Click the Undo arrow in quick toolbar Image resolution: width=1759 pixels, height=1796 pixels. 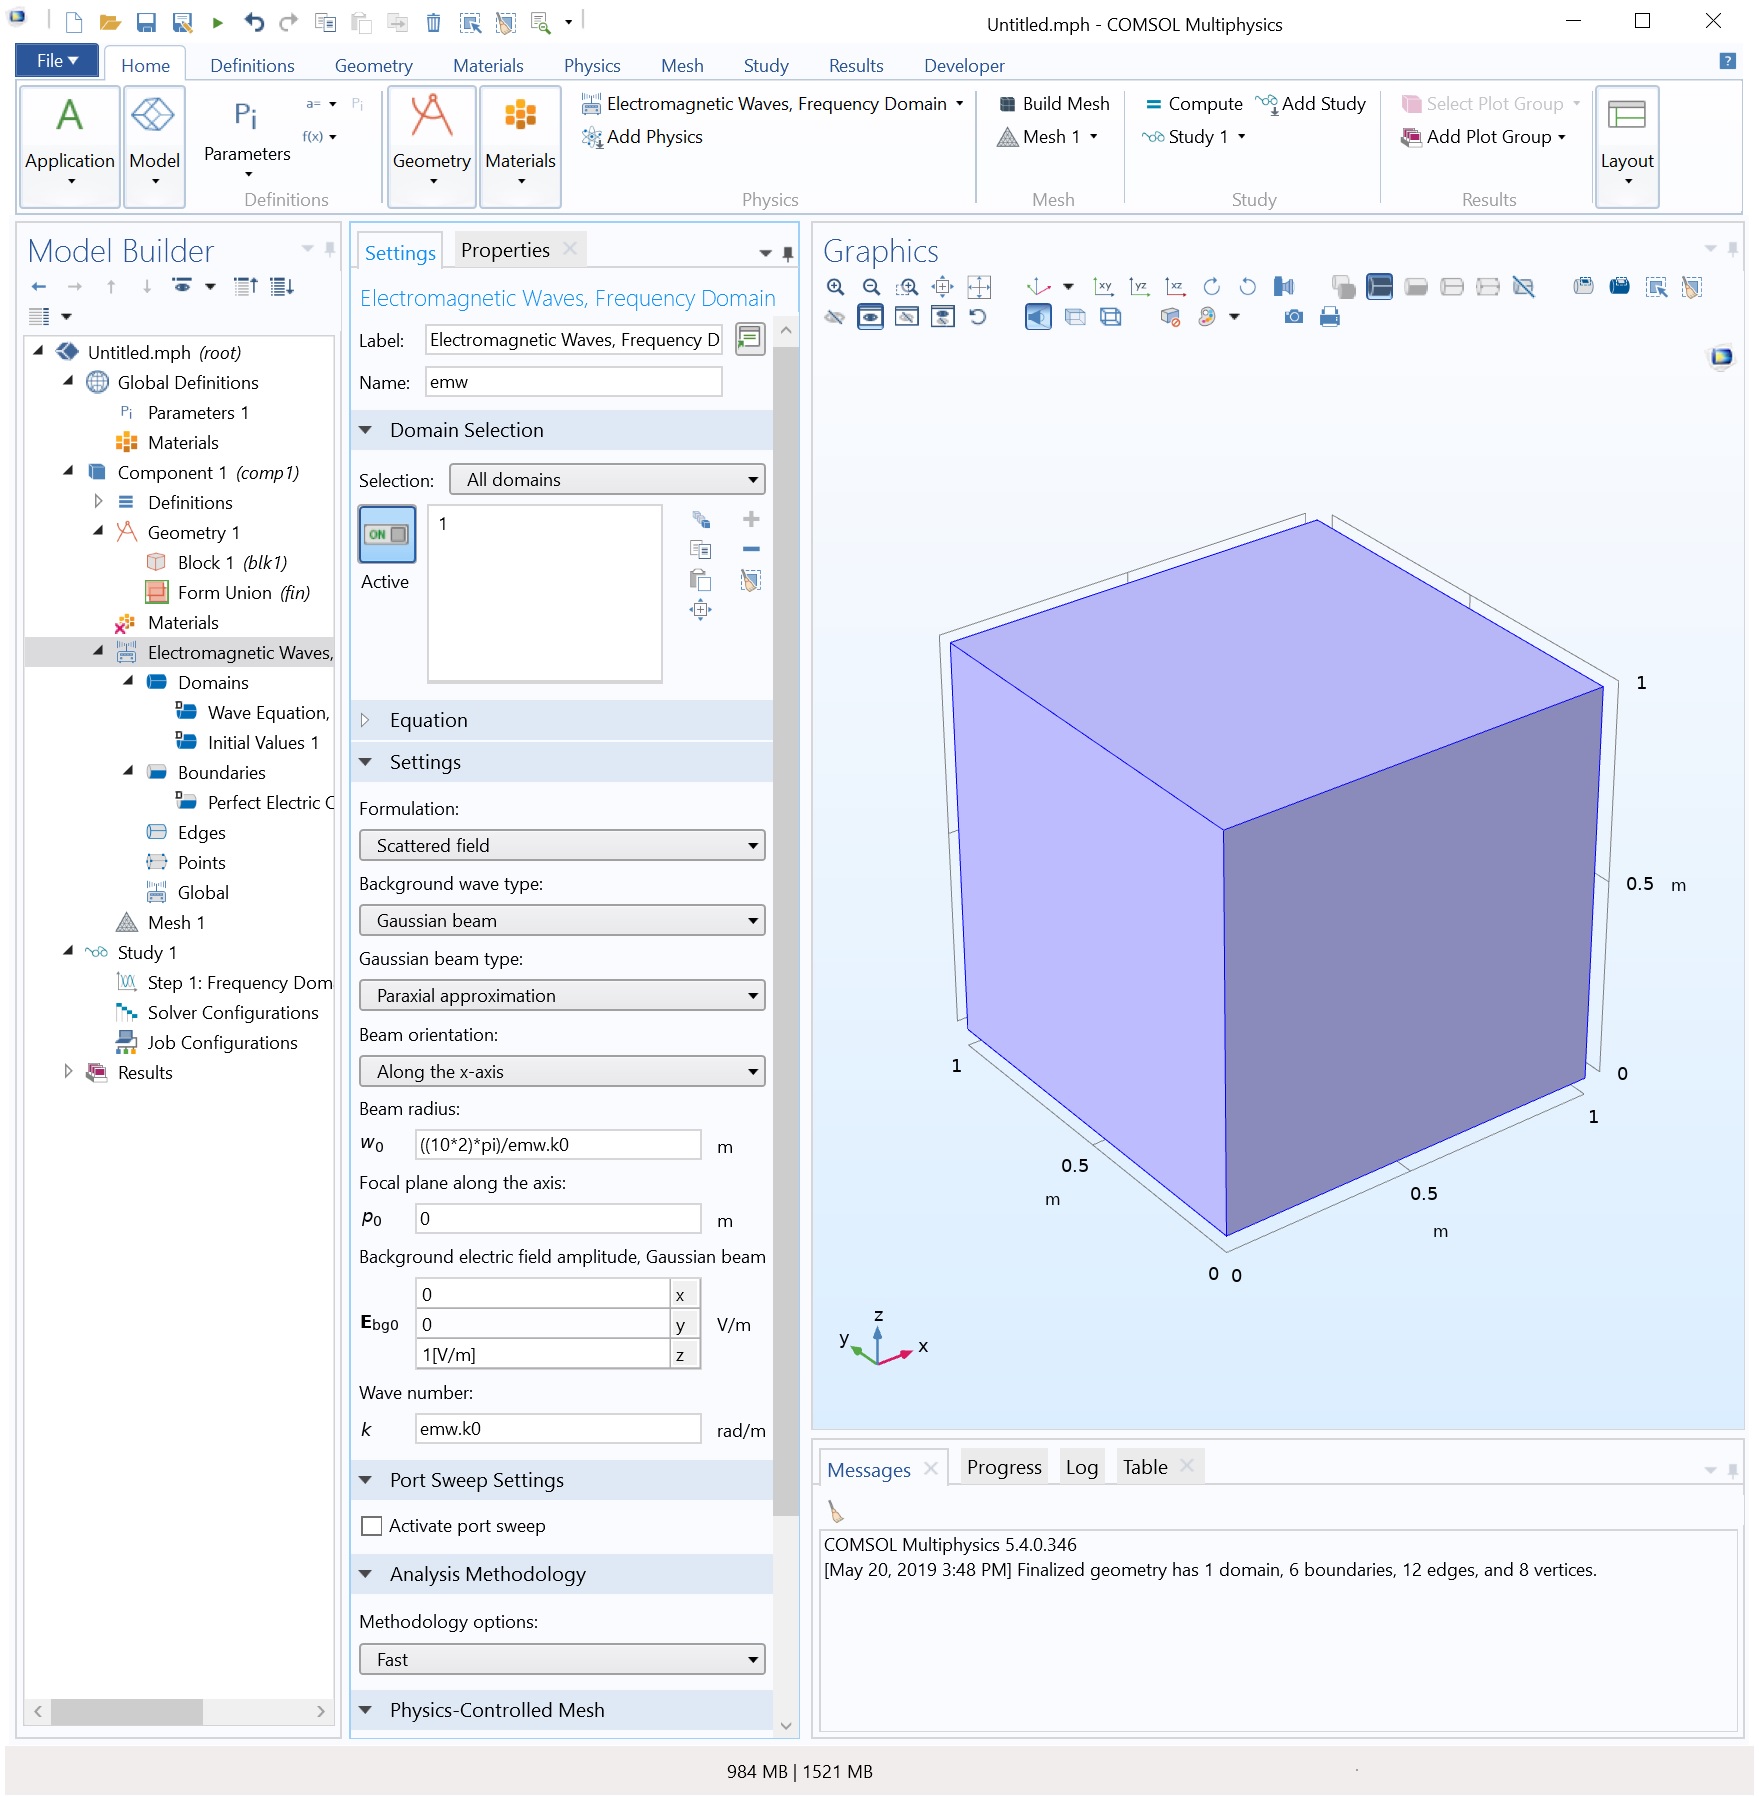click(x=254, y=23)
